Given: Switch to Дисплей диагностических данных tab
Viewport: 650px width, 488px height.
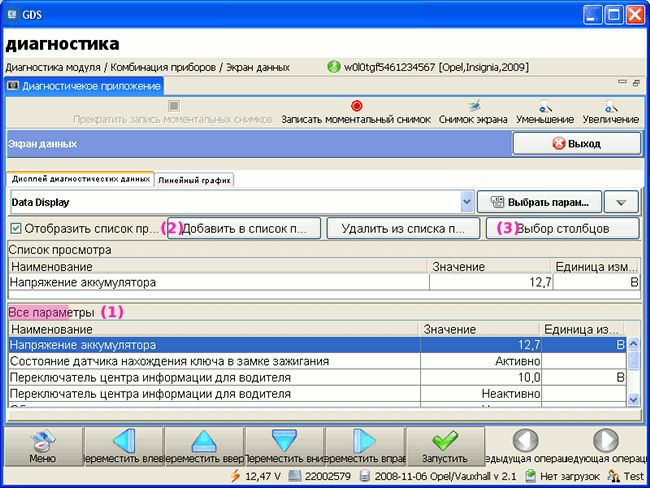Looking at the screenshot, I should 81,179.
